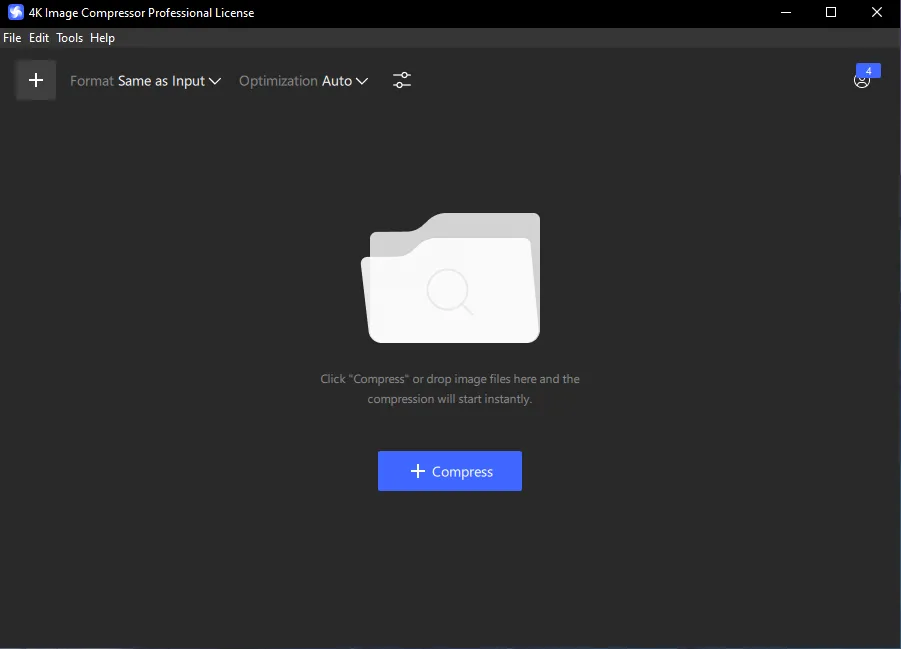The width and height of the screenshot is (901, 649).
Task: Open the Edit menu
Action: [x=39, y=38]
